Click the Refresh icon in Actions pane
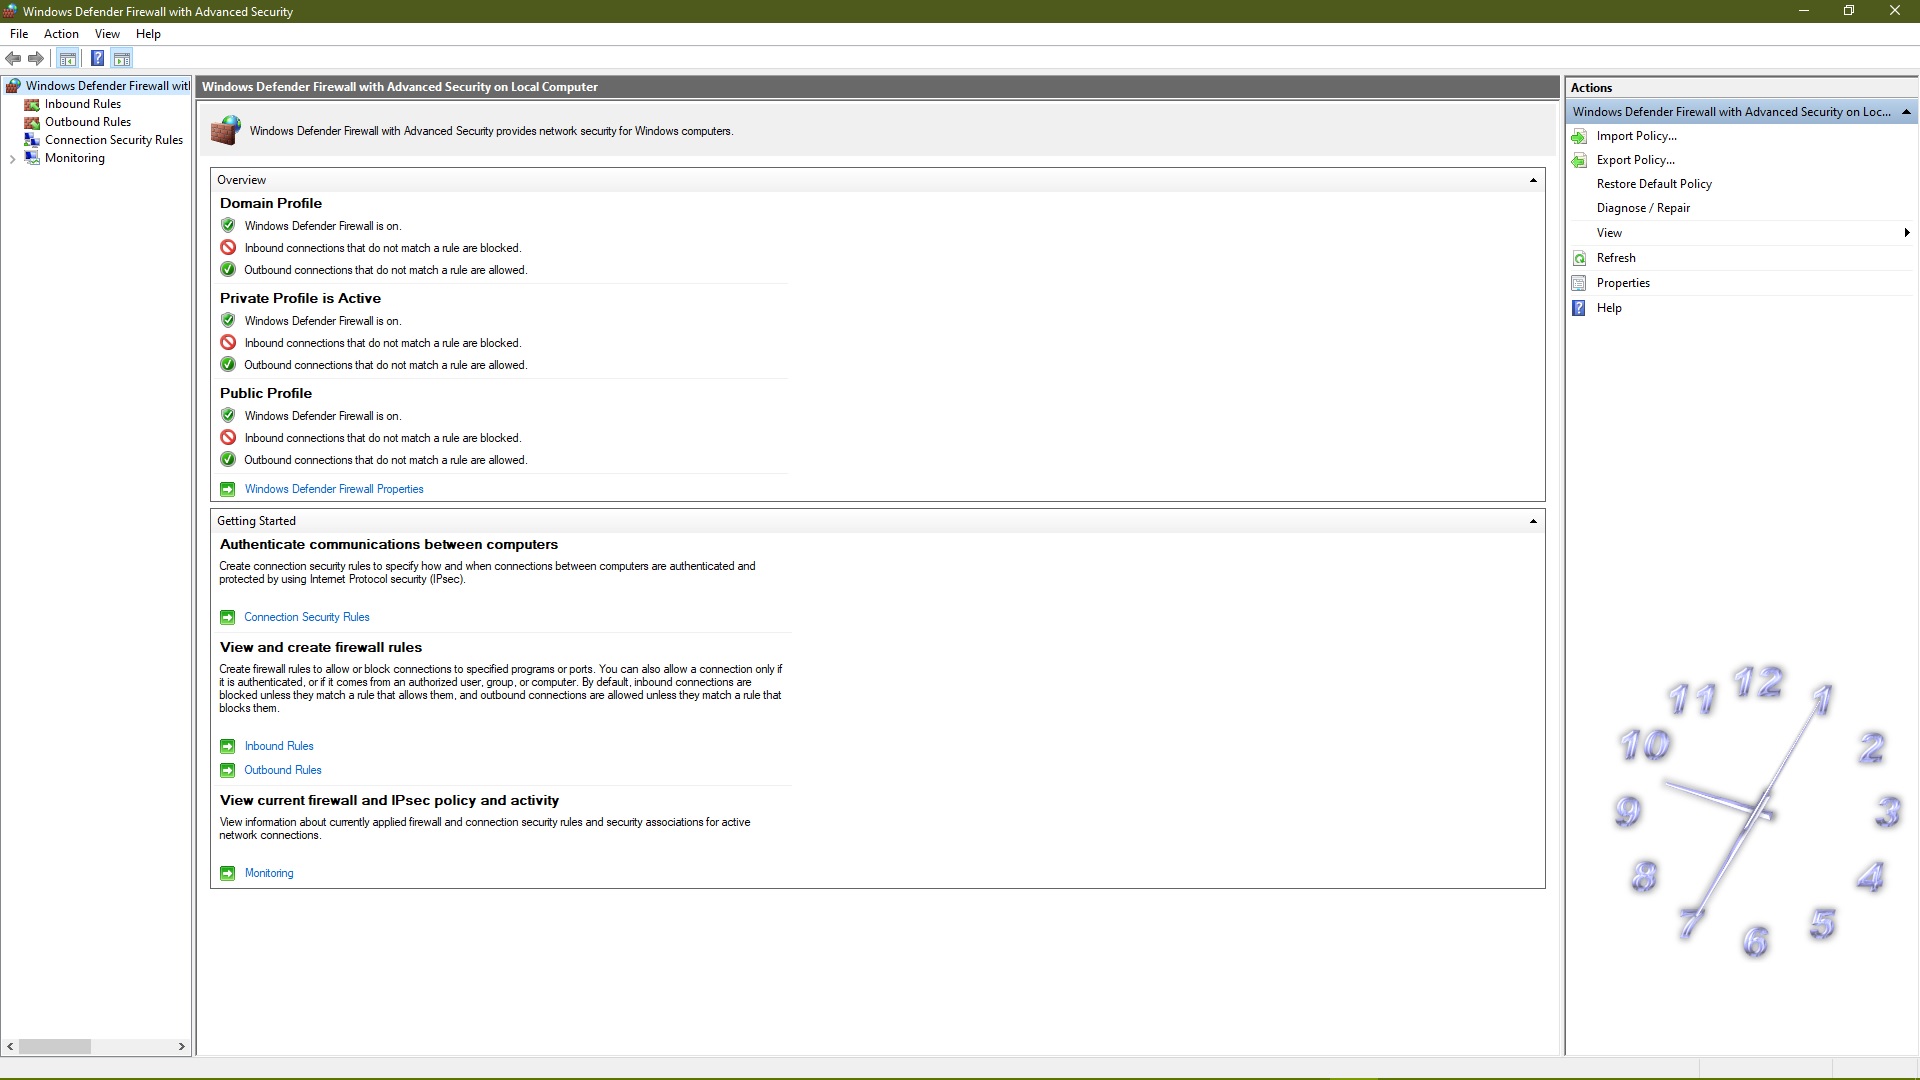 (1579, 258)
